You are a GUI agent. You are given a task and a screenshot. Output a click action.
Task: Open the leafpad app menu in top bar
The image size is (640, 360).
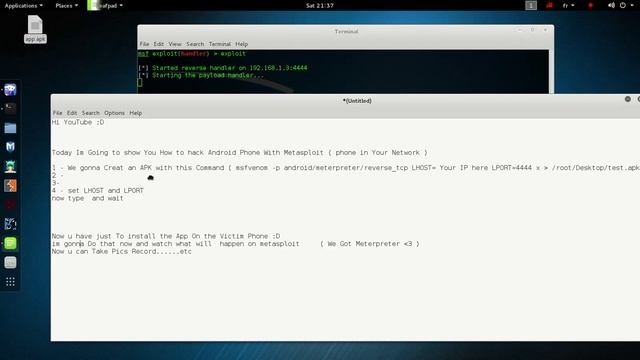[106, 6]
